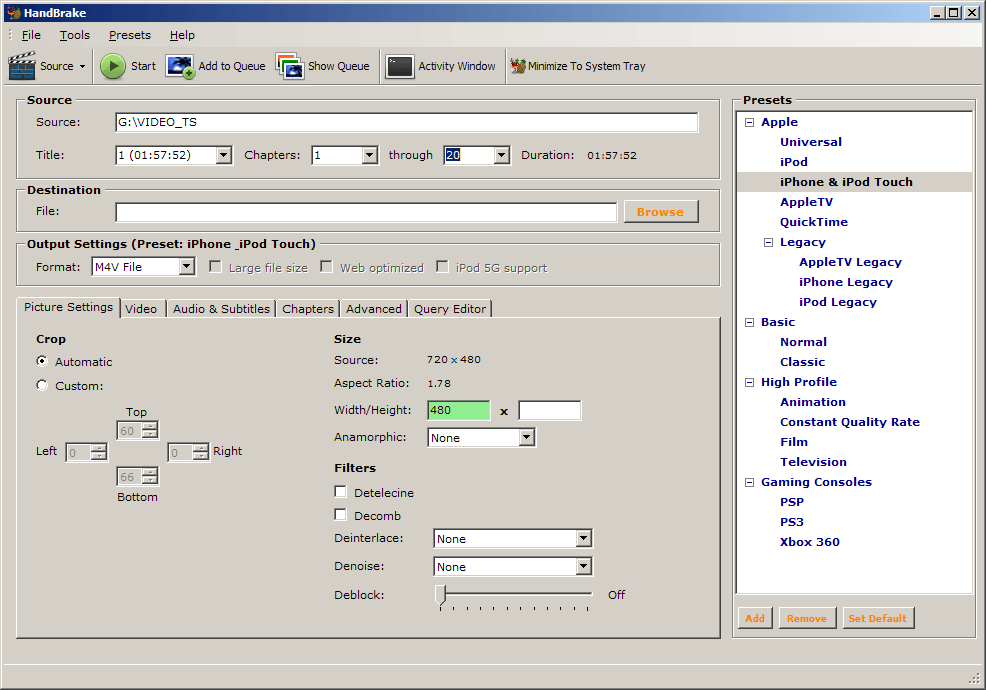The width and height of the screenshot is (986, 690).
Task: Select the Picture Settings tab
Action: 68,307
